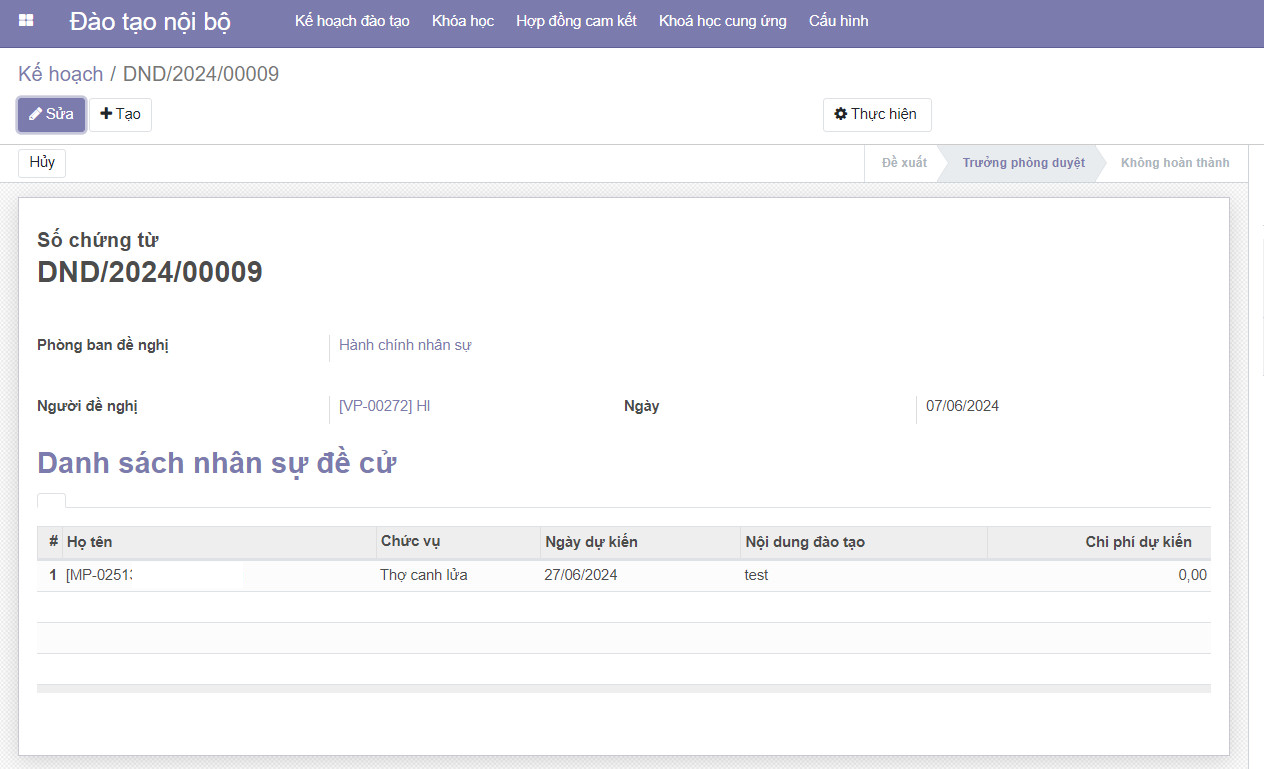1264x769 pixels.
Task: Open the Thợ canh lửa employee row
Action: (x=423, y=575)
